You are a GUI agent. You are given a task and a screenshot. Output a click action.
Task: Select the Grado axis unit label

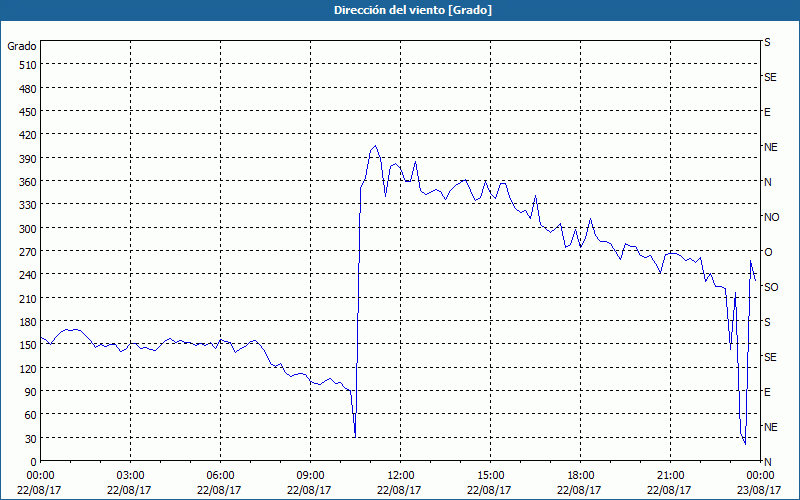22,46
